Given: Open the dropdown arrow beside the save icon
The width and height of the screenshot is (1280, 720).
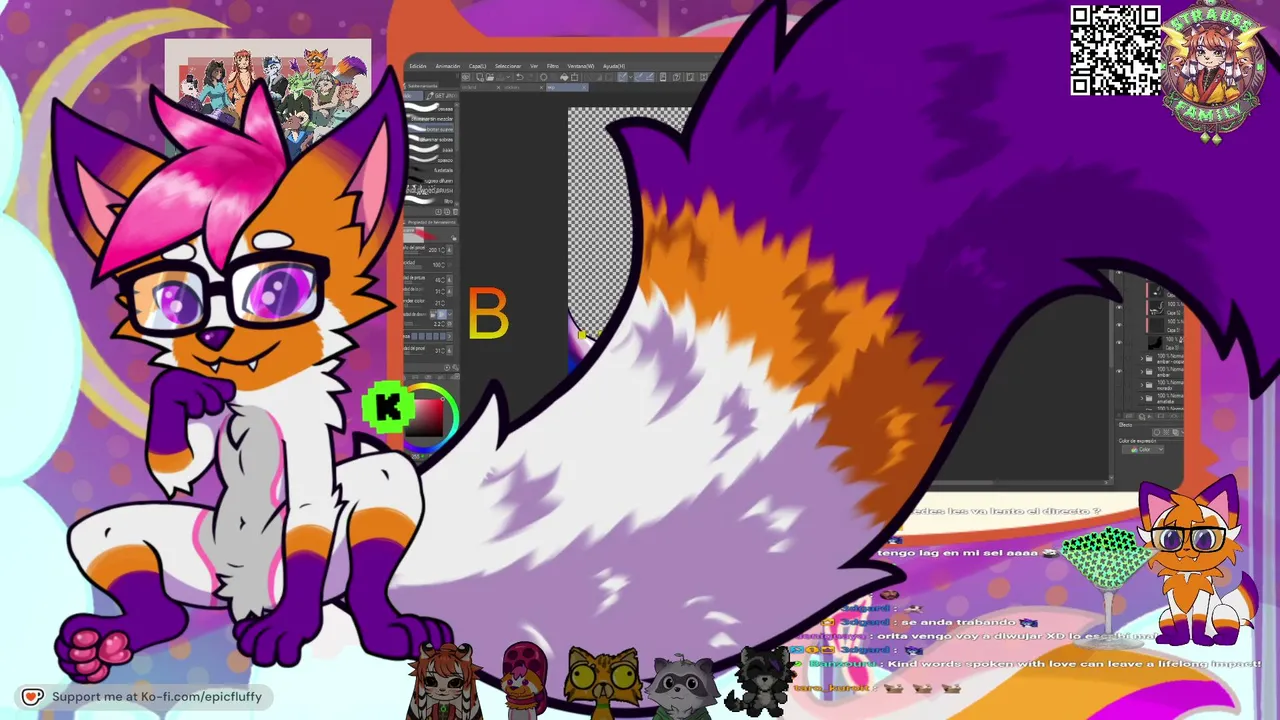Looking at the screenshot, I should (509, 77).
